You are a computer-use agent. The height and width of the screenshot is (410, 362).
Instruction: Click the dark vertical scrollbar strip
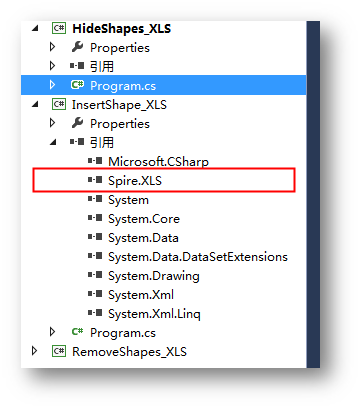313,194
